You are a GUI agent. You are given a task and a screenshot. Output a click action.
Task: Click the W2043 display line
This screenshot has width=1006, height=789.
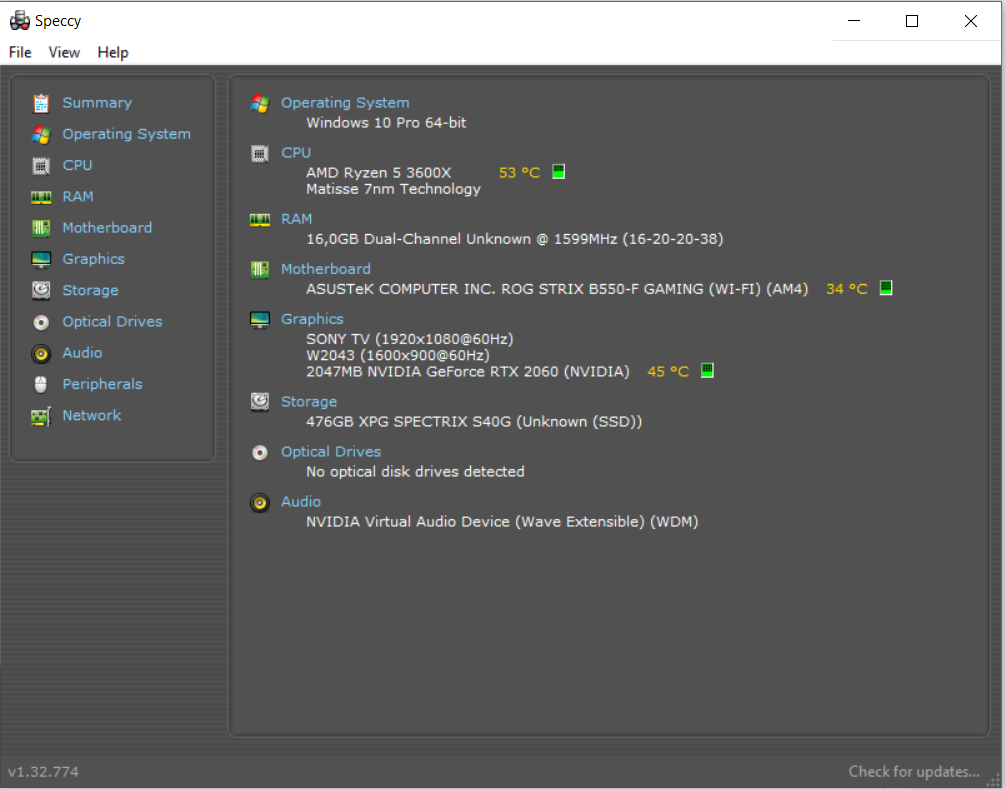tap(398, 356)
